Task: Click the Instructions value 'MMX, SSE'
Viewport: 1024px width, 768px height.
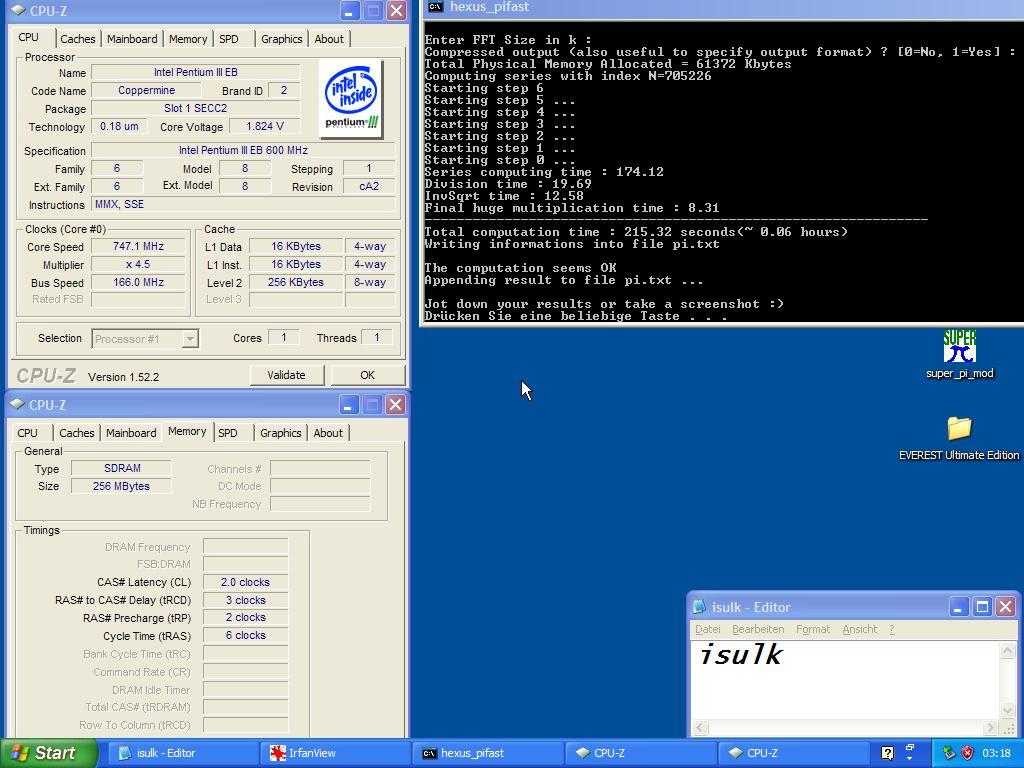Action: tap(243, 204)
